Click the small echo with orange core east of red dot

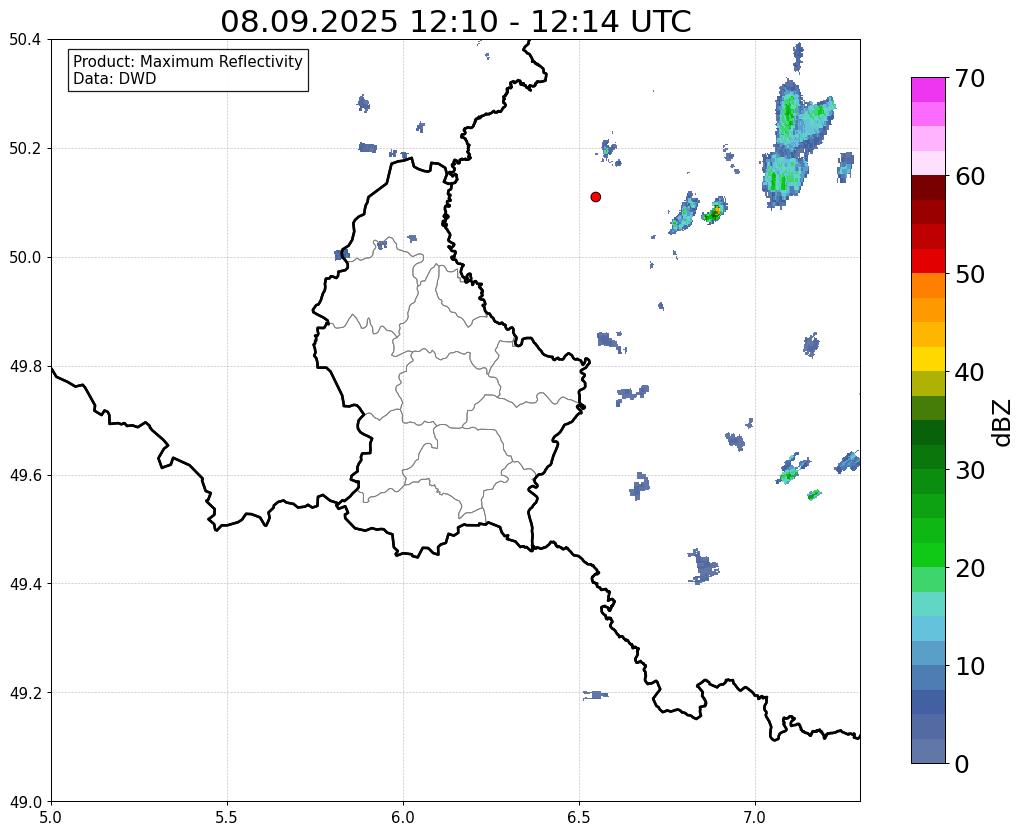pyautogui.click(x=714, y=210)
